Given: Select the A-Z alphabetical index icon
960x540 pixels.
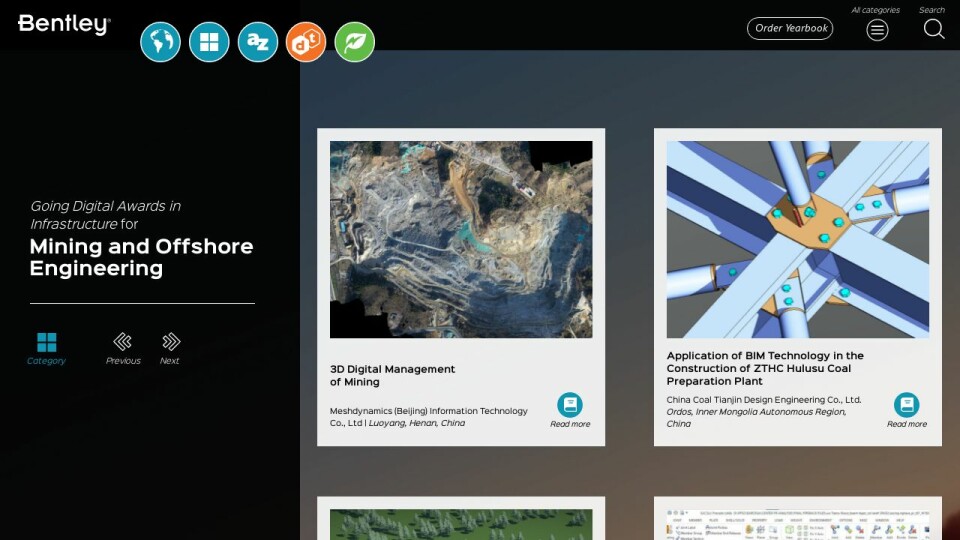Looking at the screenshot, I should [x=258, y=42].
